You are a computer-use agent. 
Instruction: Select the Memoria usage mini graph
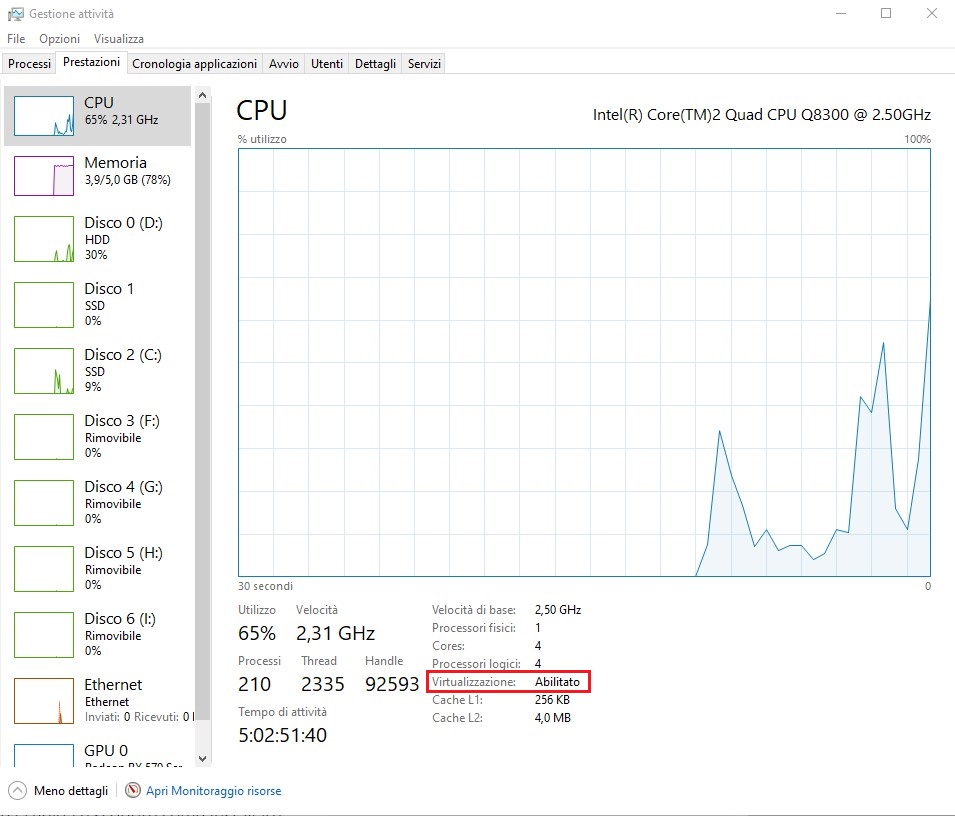[x=44, y=175]
